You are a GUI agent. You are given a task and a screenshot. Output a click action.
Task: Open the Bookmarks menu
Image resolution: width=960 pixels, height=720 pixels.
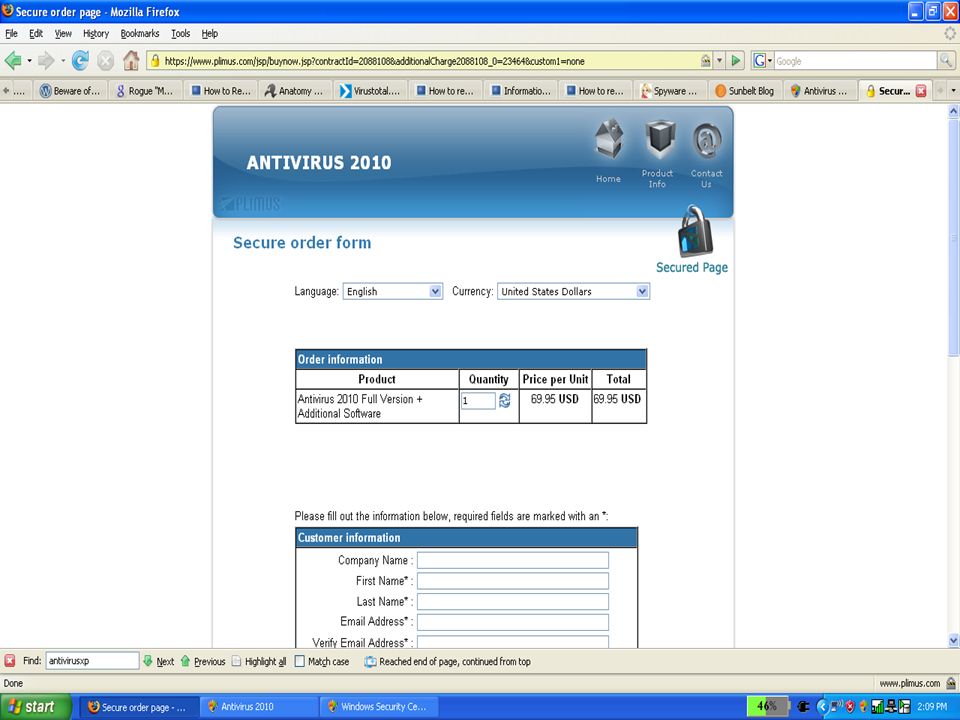140,34
